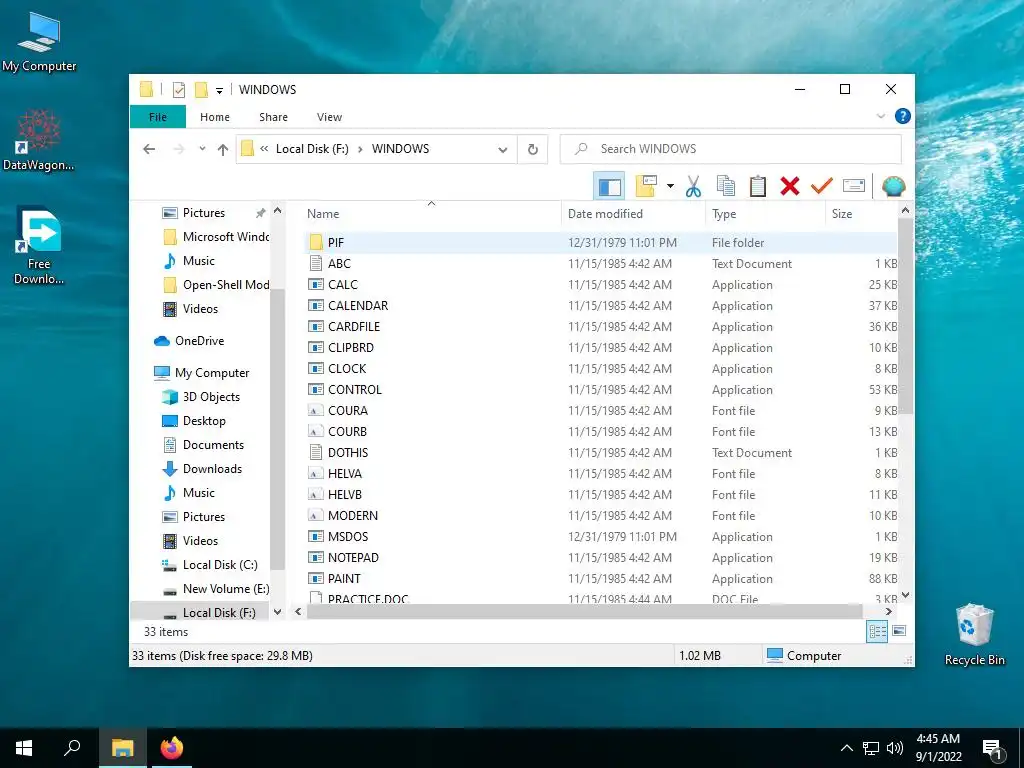
Task: Select the PIF folder
Action: tap(601, 242)
